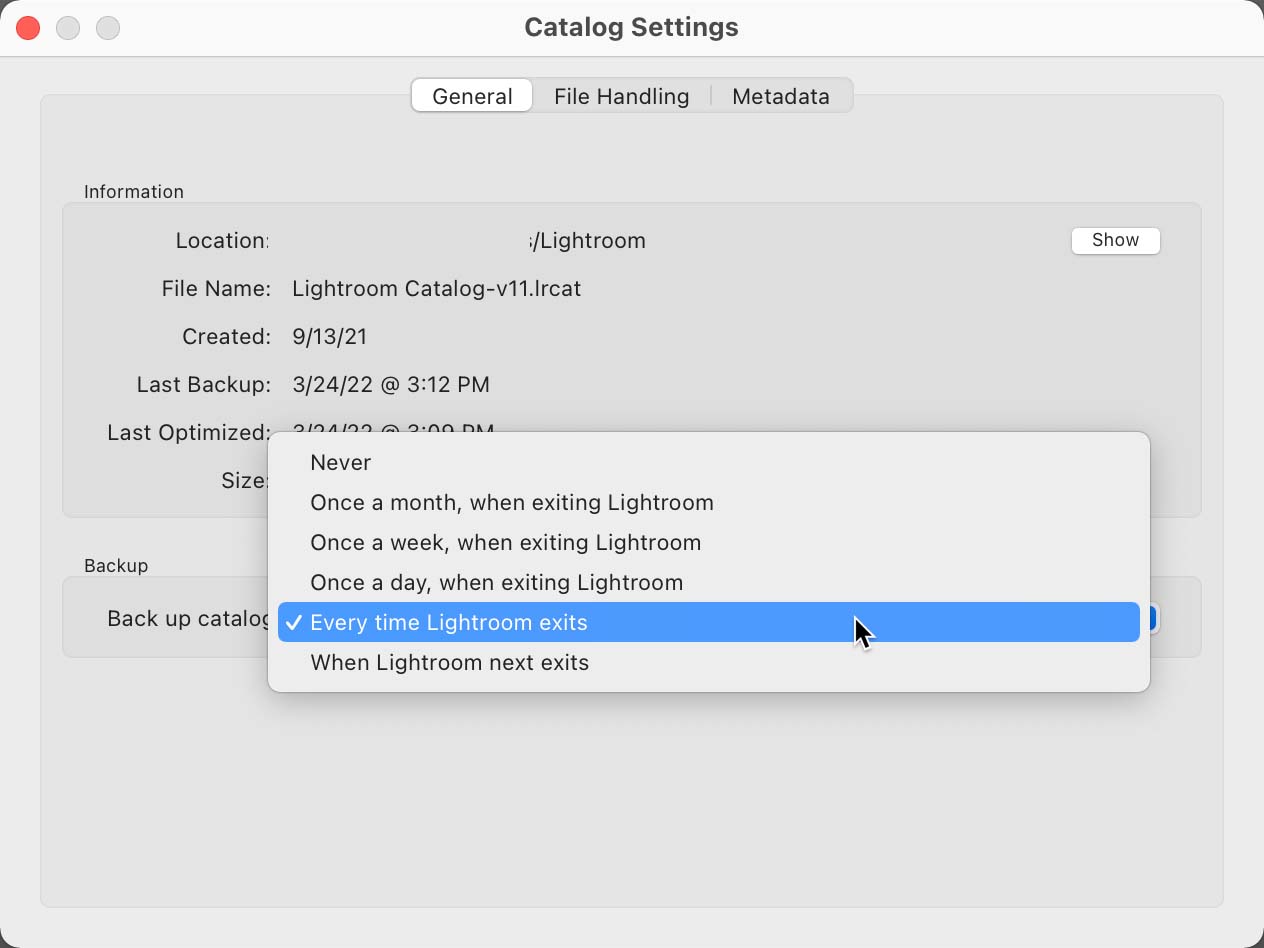Screen dimensions: 1264x948
Task: Close the Catalog Settings window
Action: coord(28,28)
